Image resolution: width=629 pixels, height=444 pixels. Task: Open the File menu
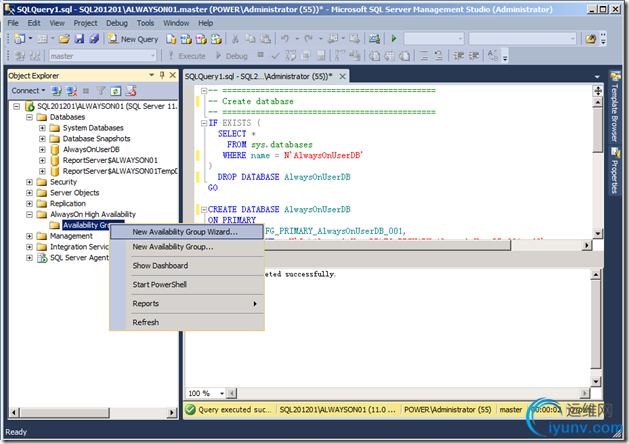coord(13,23)
